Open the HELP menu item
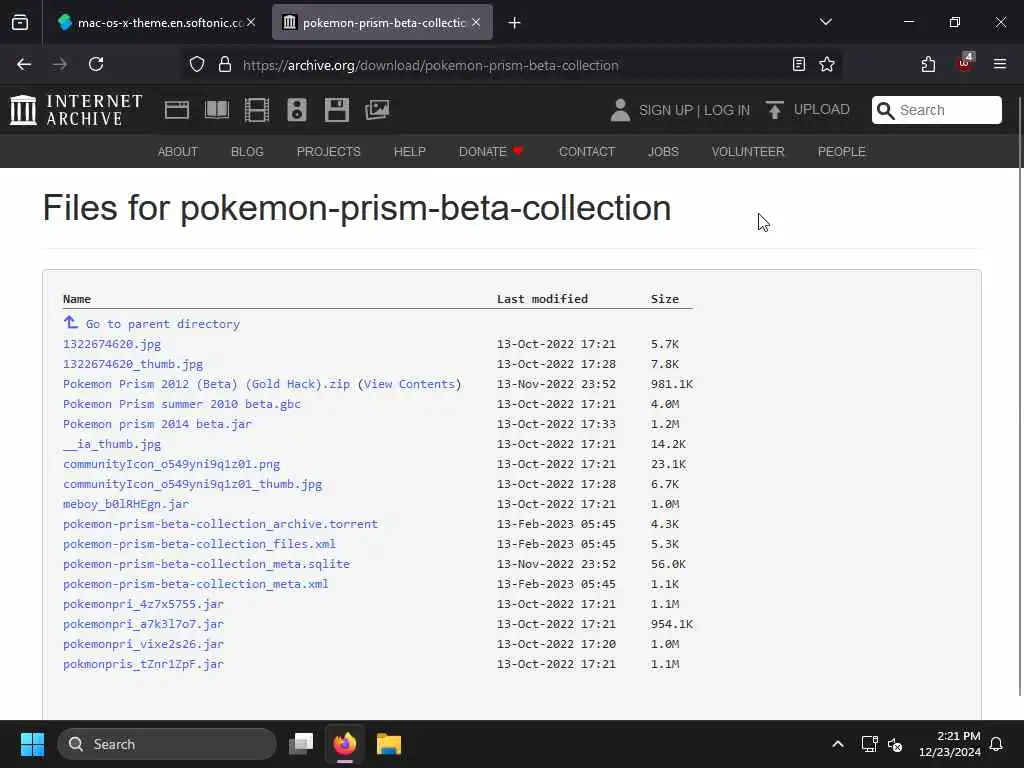This screenshot has width=1024, height=768. 409,152
